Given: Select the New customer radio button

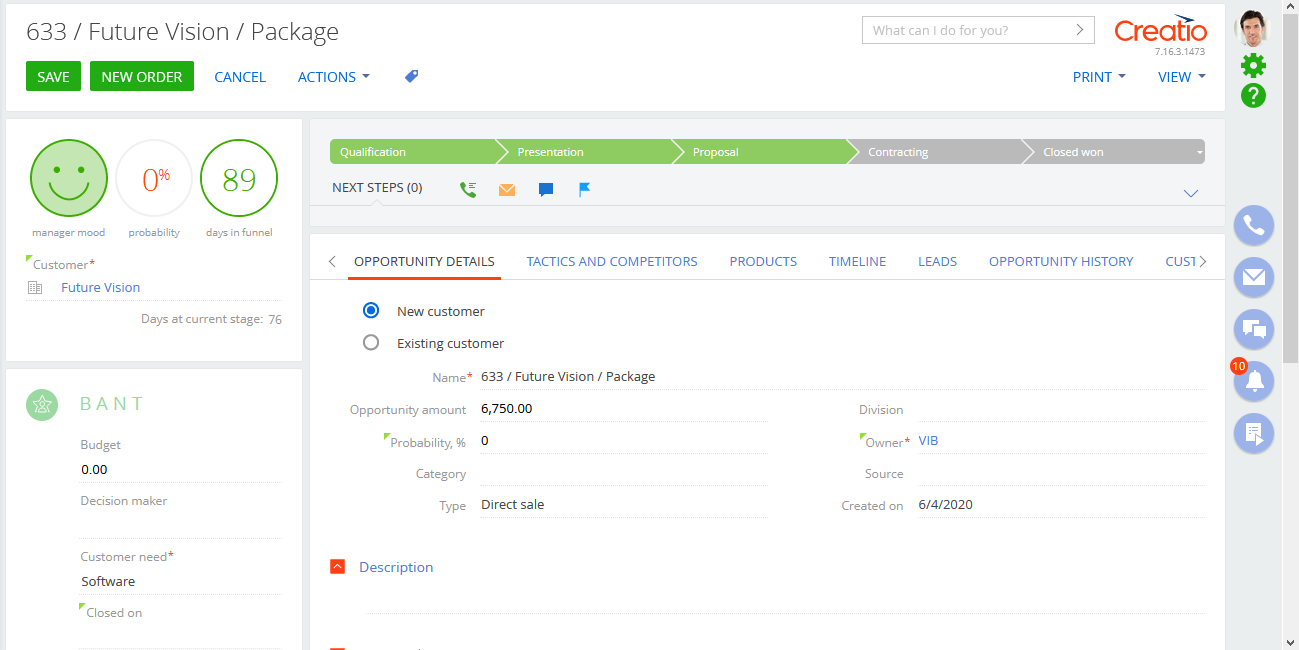Looking at the screenshot, I should [x=371, y=310].
